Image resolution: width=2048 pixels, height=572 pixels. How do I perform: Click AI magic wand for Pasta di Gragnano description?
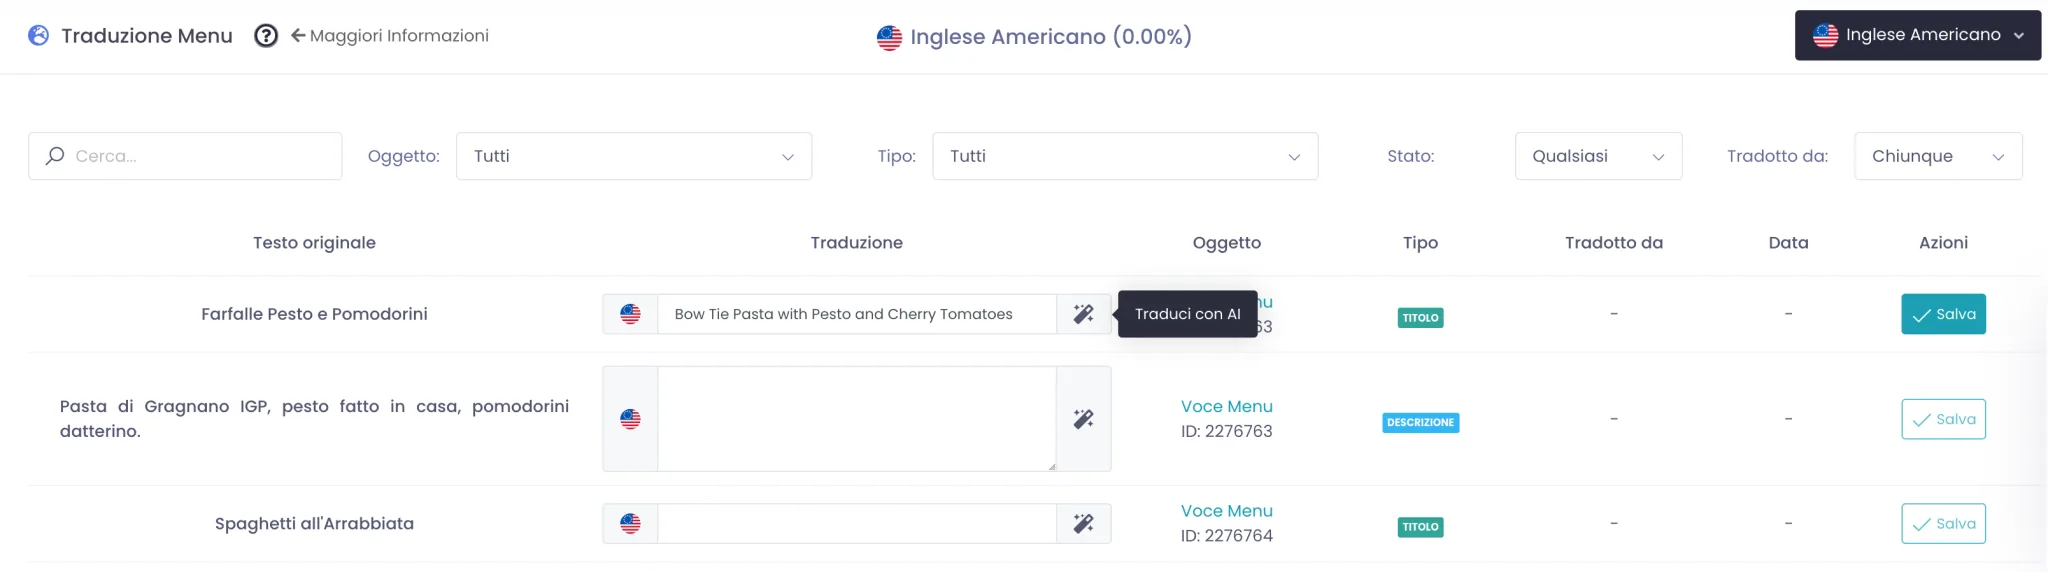[x=1084, y=419]
